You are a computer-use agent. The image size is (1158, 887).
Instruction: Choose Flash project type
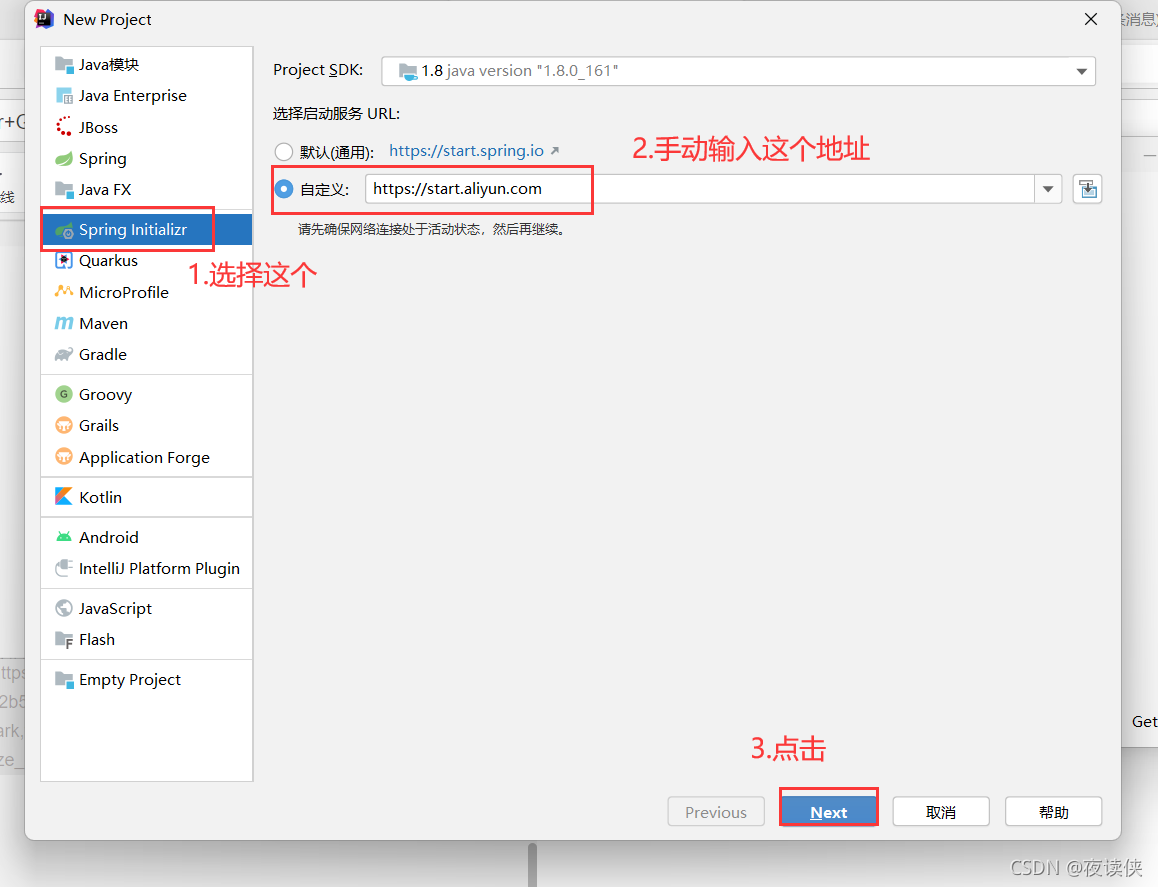point(147,640)
